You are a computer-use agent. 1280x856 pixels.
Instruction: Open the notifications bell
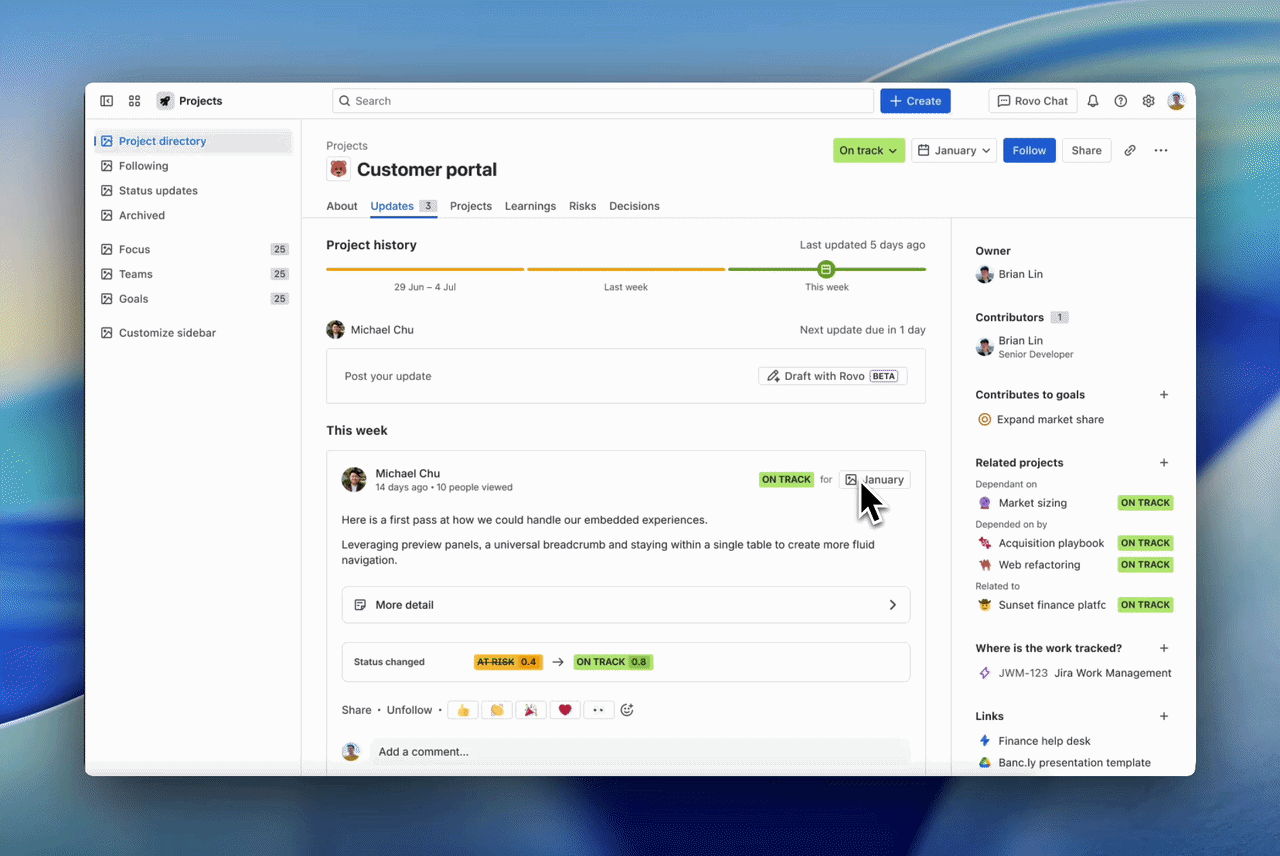point(1093,101)
